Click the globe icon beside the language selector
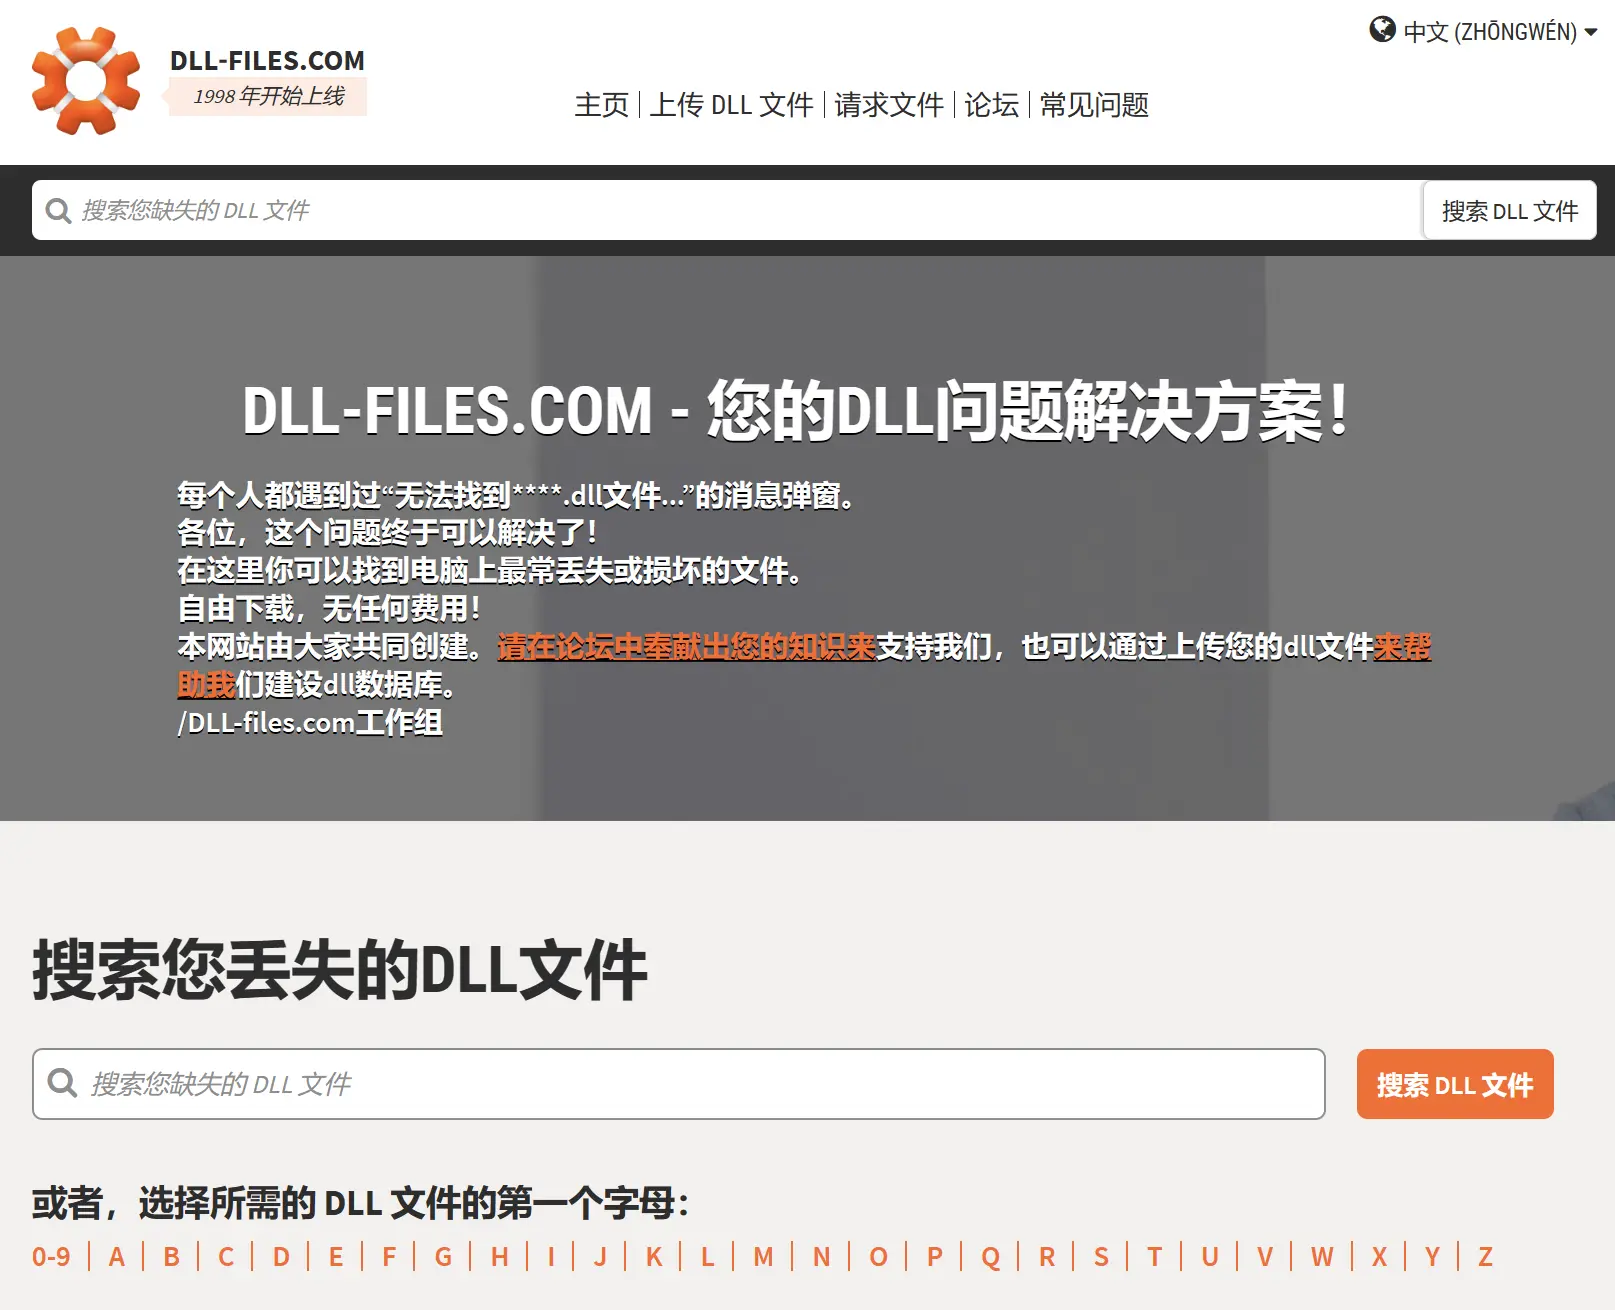This screenshot has height=1310, width=1615. click(1382, 30)
